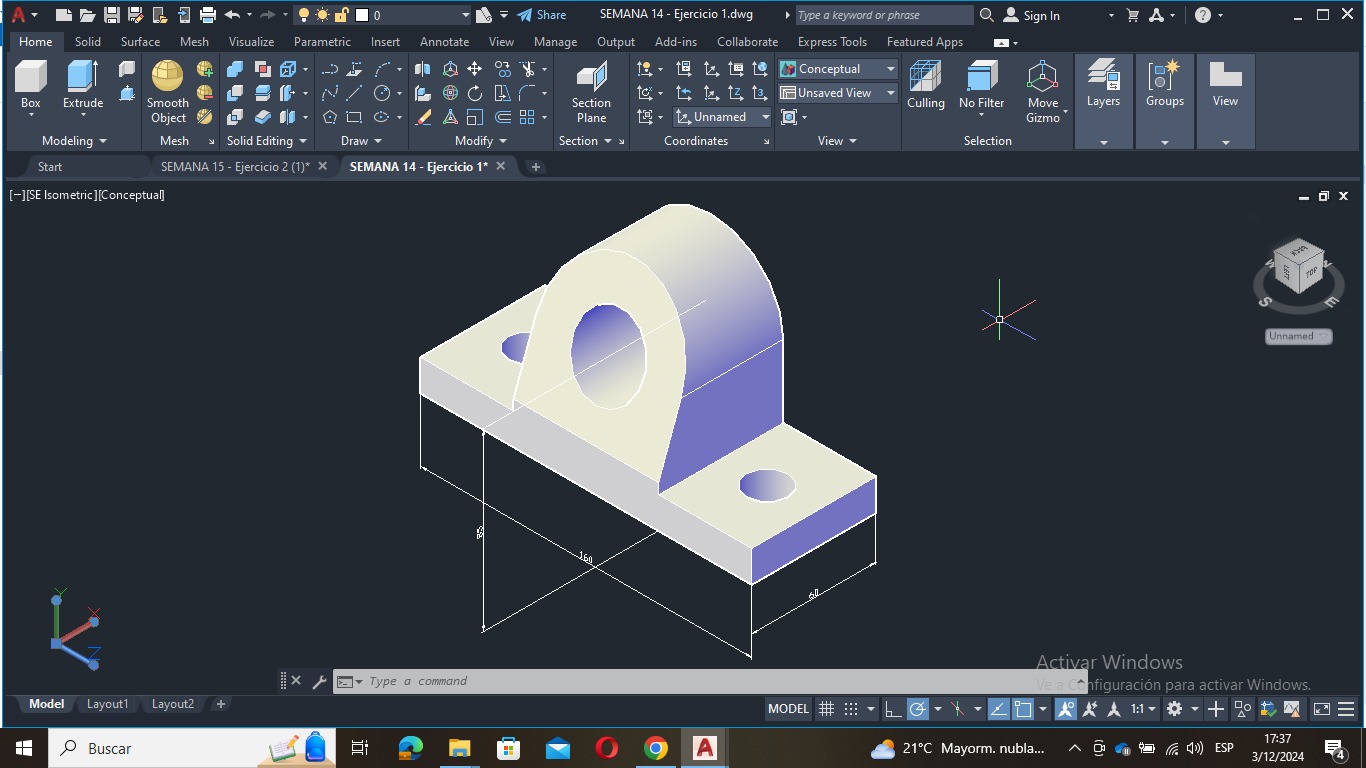Image resolution: width=1366 pixels, height=768 pixels.
Task: Click the Section Plane tool
Action: click(x=591, y=78)
